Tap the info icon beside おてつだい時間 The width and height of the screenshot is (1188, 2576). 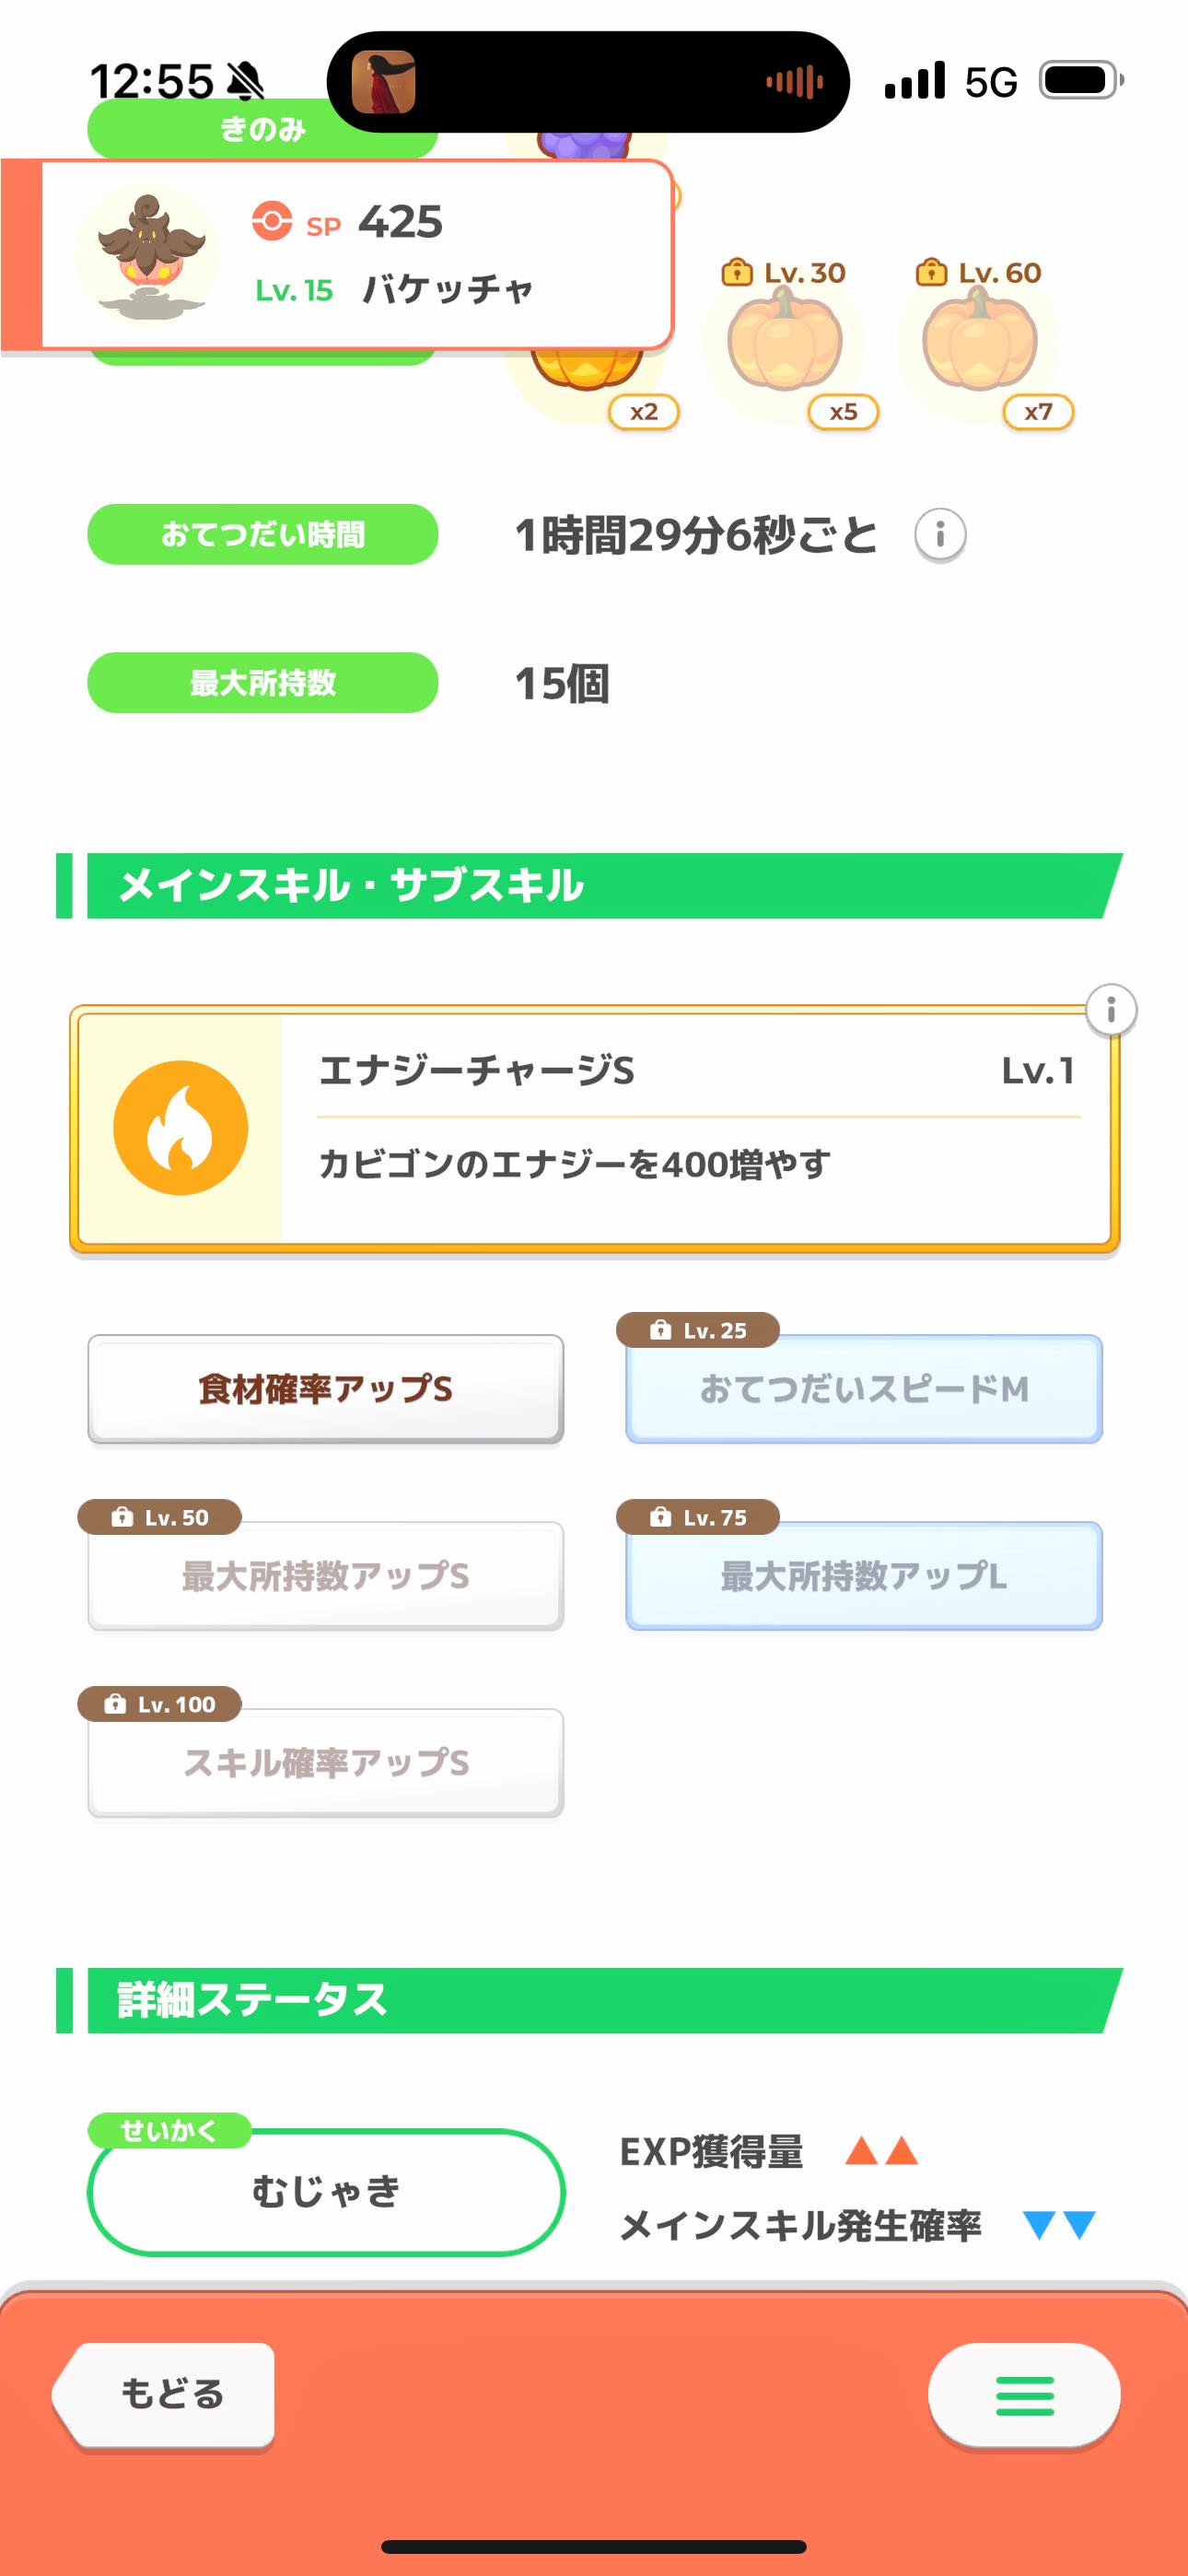pyautogui.click(x=940, y=535)
